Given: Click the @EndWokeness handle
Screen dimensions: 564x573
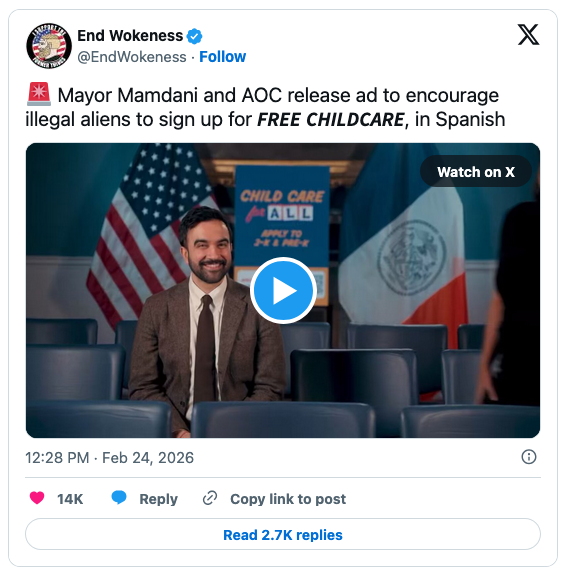Looking at the screenshot, I should [132, 57].
